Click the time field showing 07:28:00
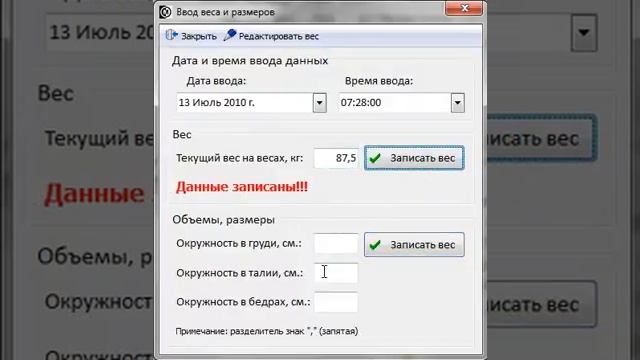 coord(395,103)
